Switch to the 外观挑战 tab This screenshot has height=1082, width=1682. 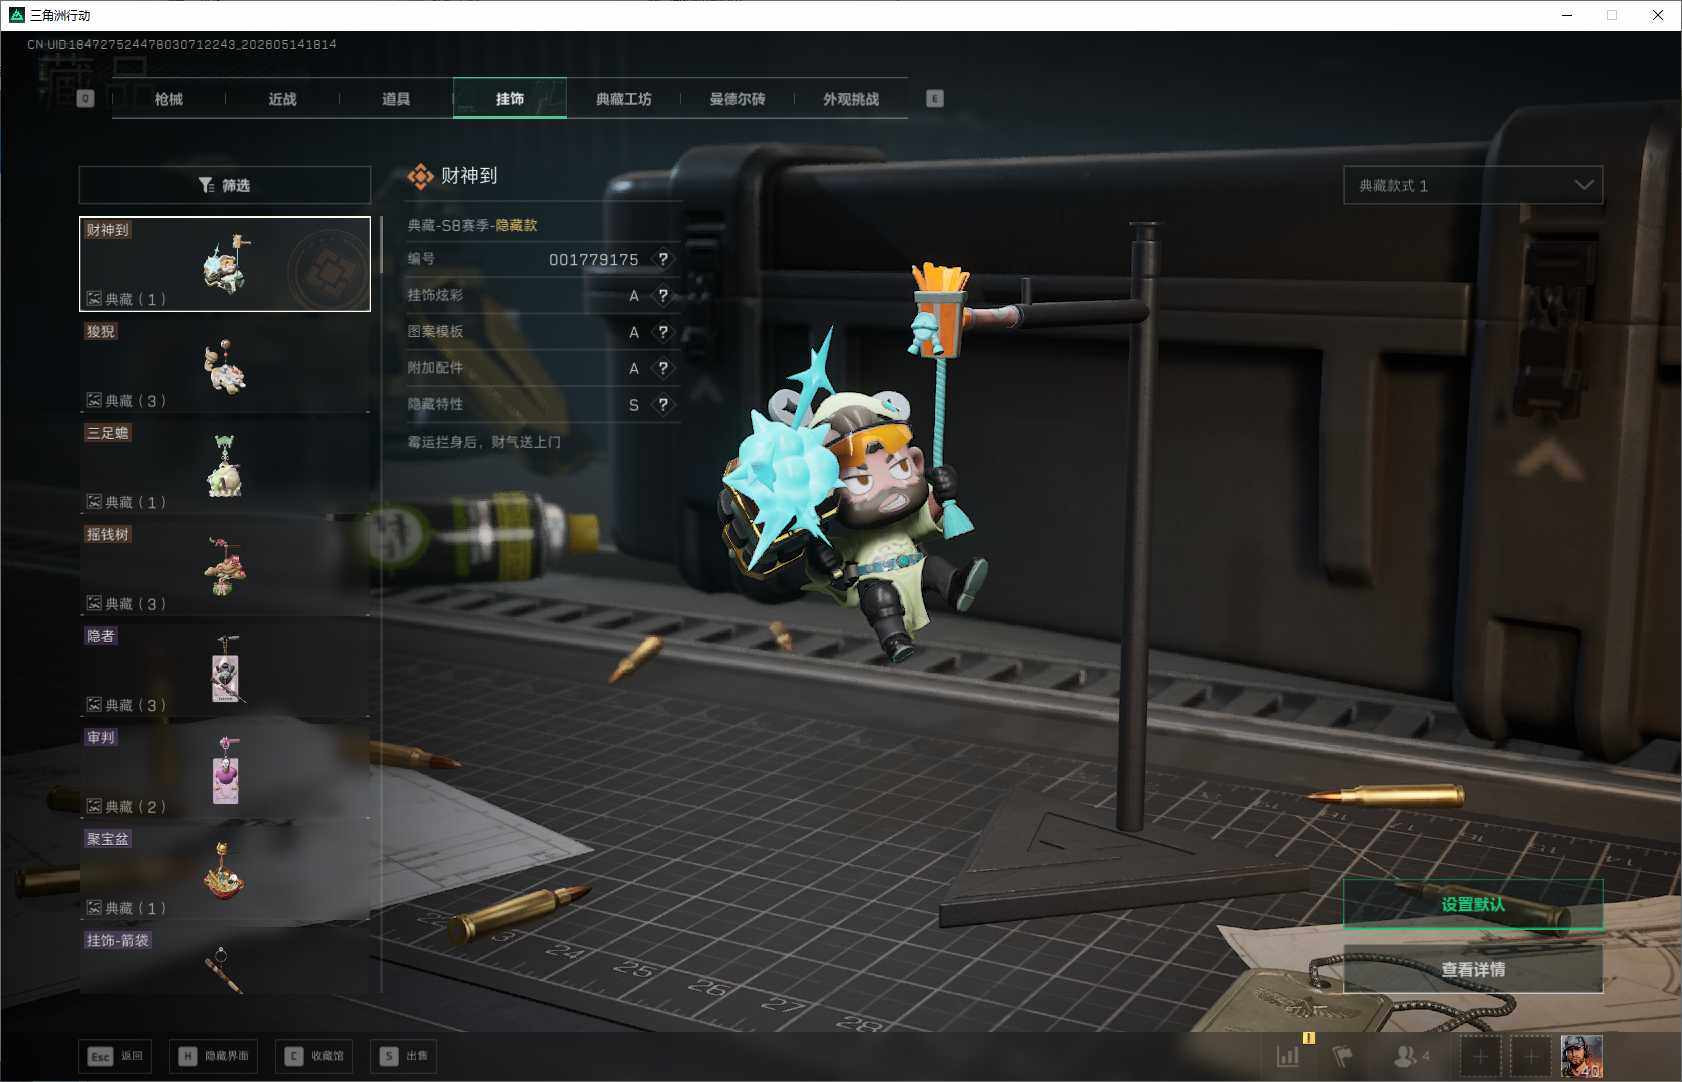tap(851, 99)
